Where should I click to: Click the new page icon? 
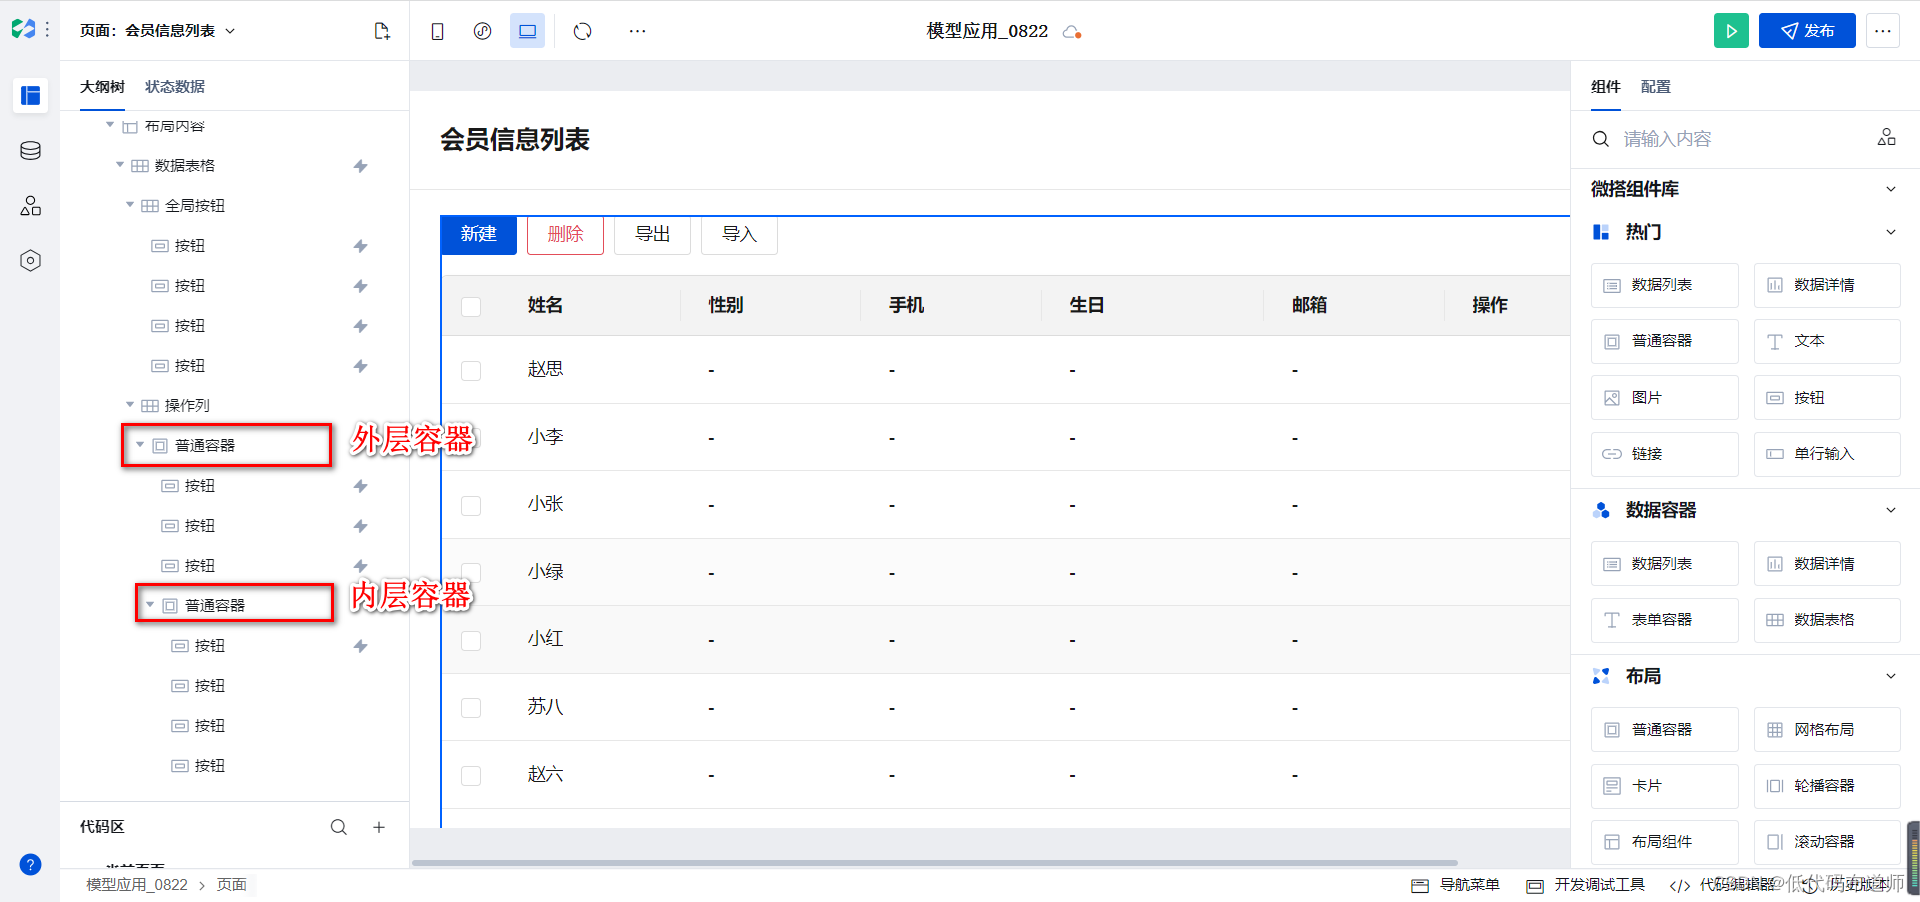pos(382,31)
